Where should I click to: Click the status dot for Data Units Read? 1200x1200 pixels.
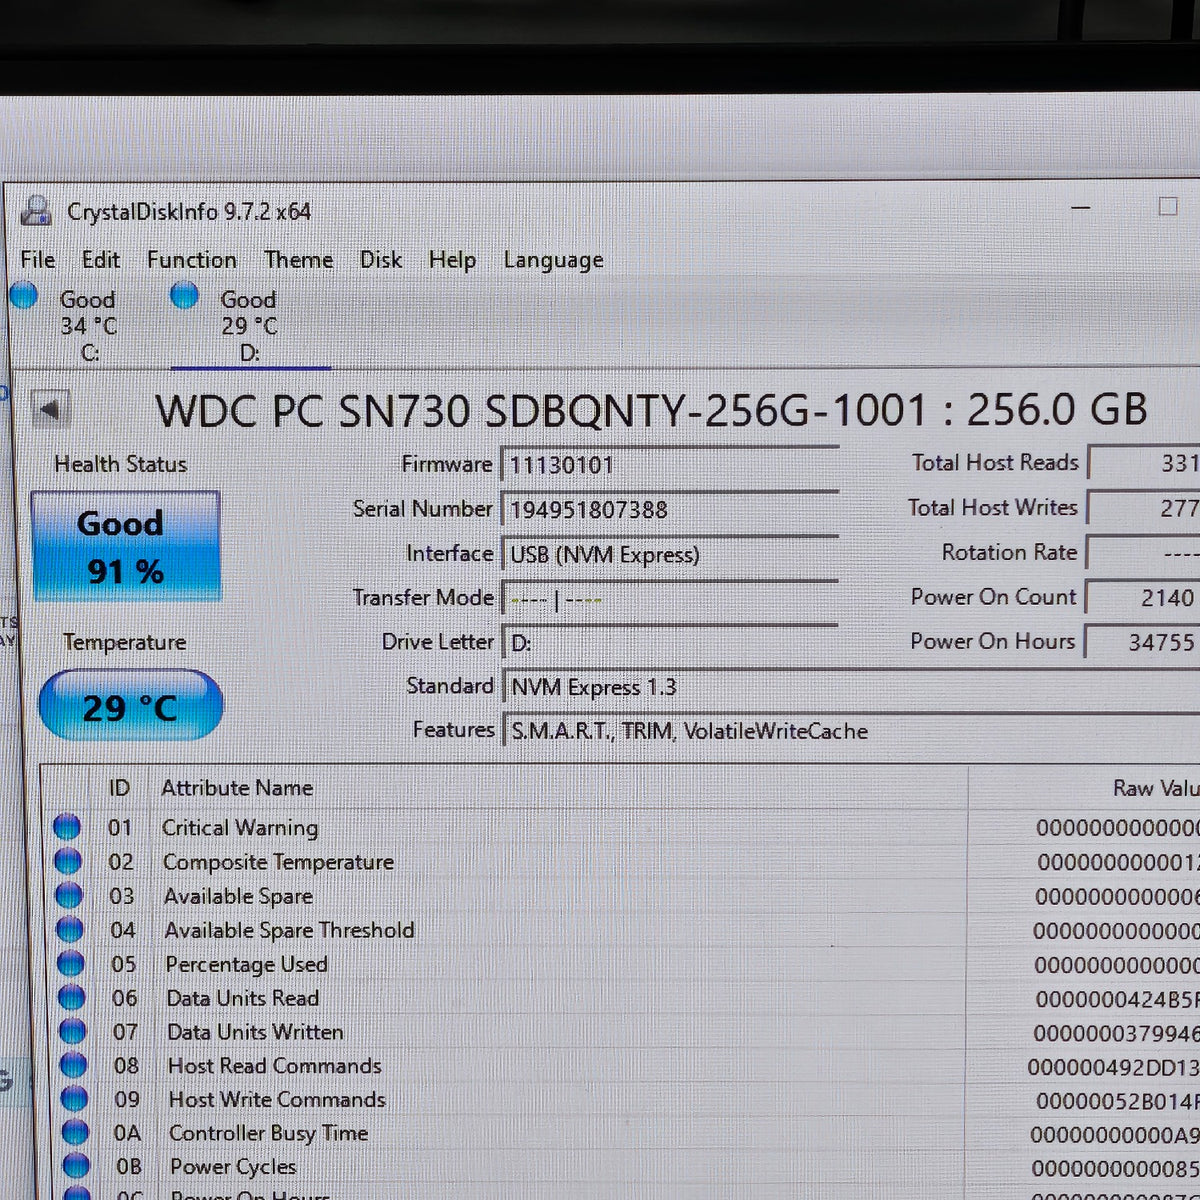pos(71,997)
